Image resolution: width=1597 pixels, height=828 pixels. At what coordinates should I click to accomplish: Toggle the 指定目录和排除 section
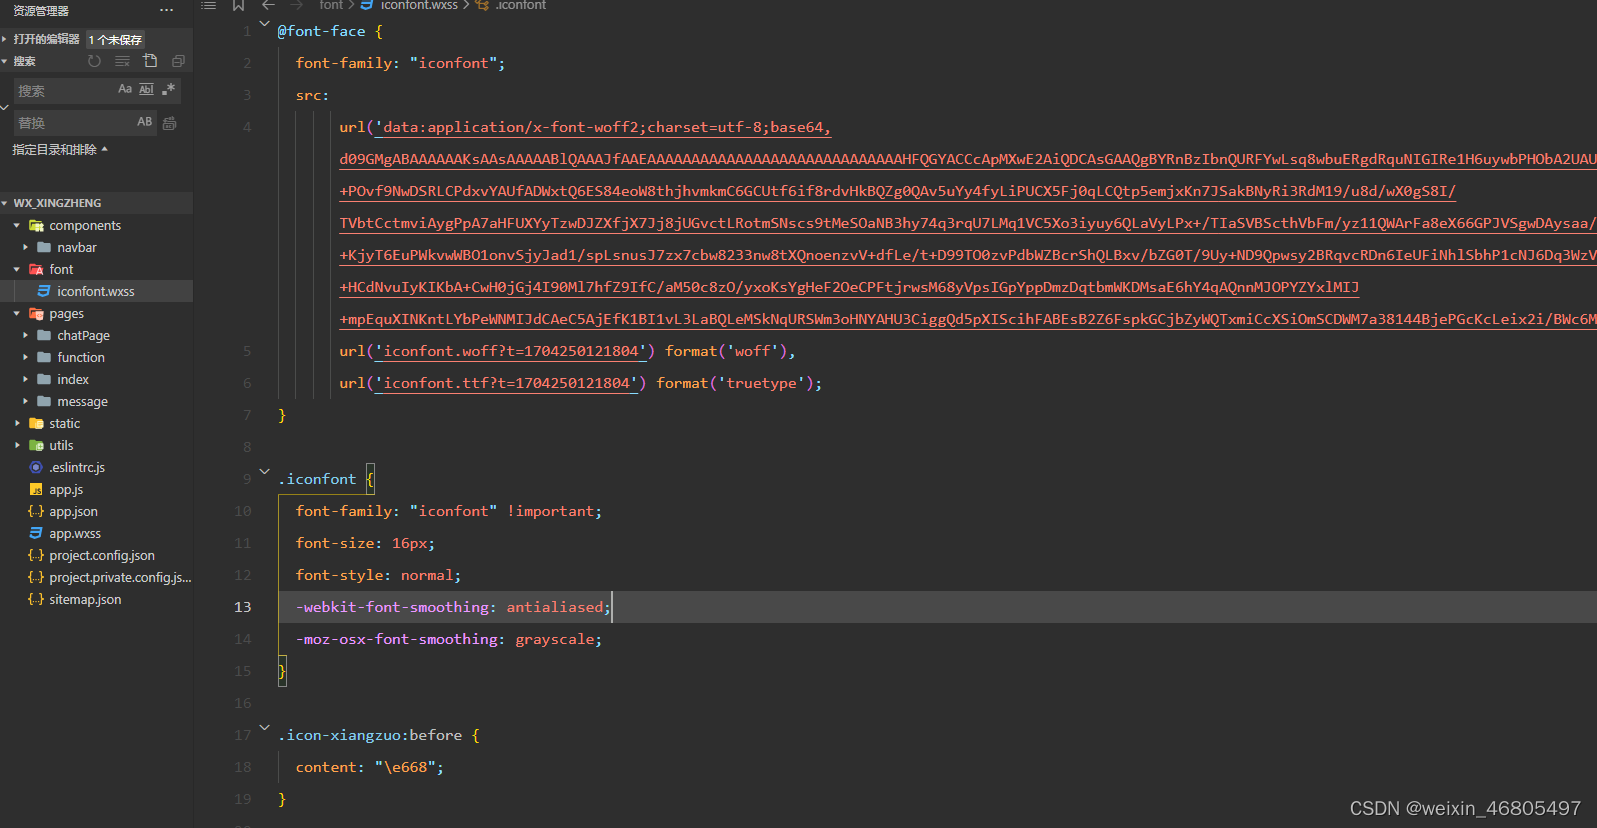coord(60,150)
